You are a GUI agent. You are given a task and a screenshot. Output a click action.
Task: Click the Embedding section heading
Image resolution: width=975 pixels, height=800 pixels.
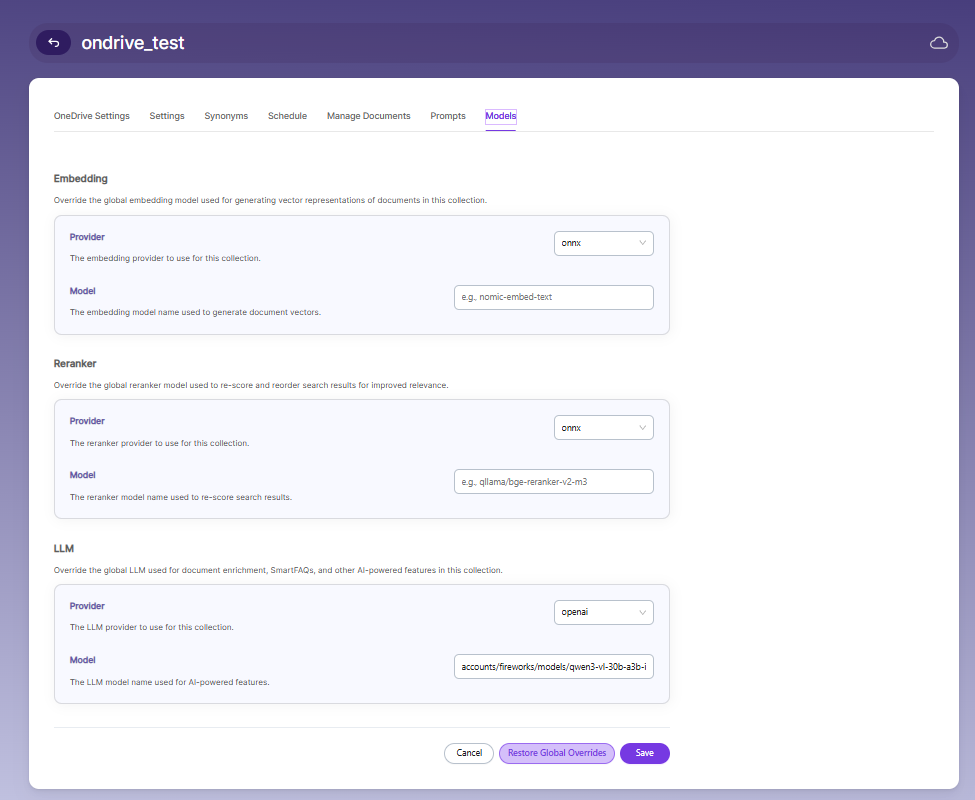80,178
